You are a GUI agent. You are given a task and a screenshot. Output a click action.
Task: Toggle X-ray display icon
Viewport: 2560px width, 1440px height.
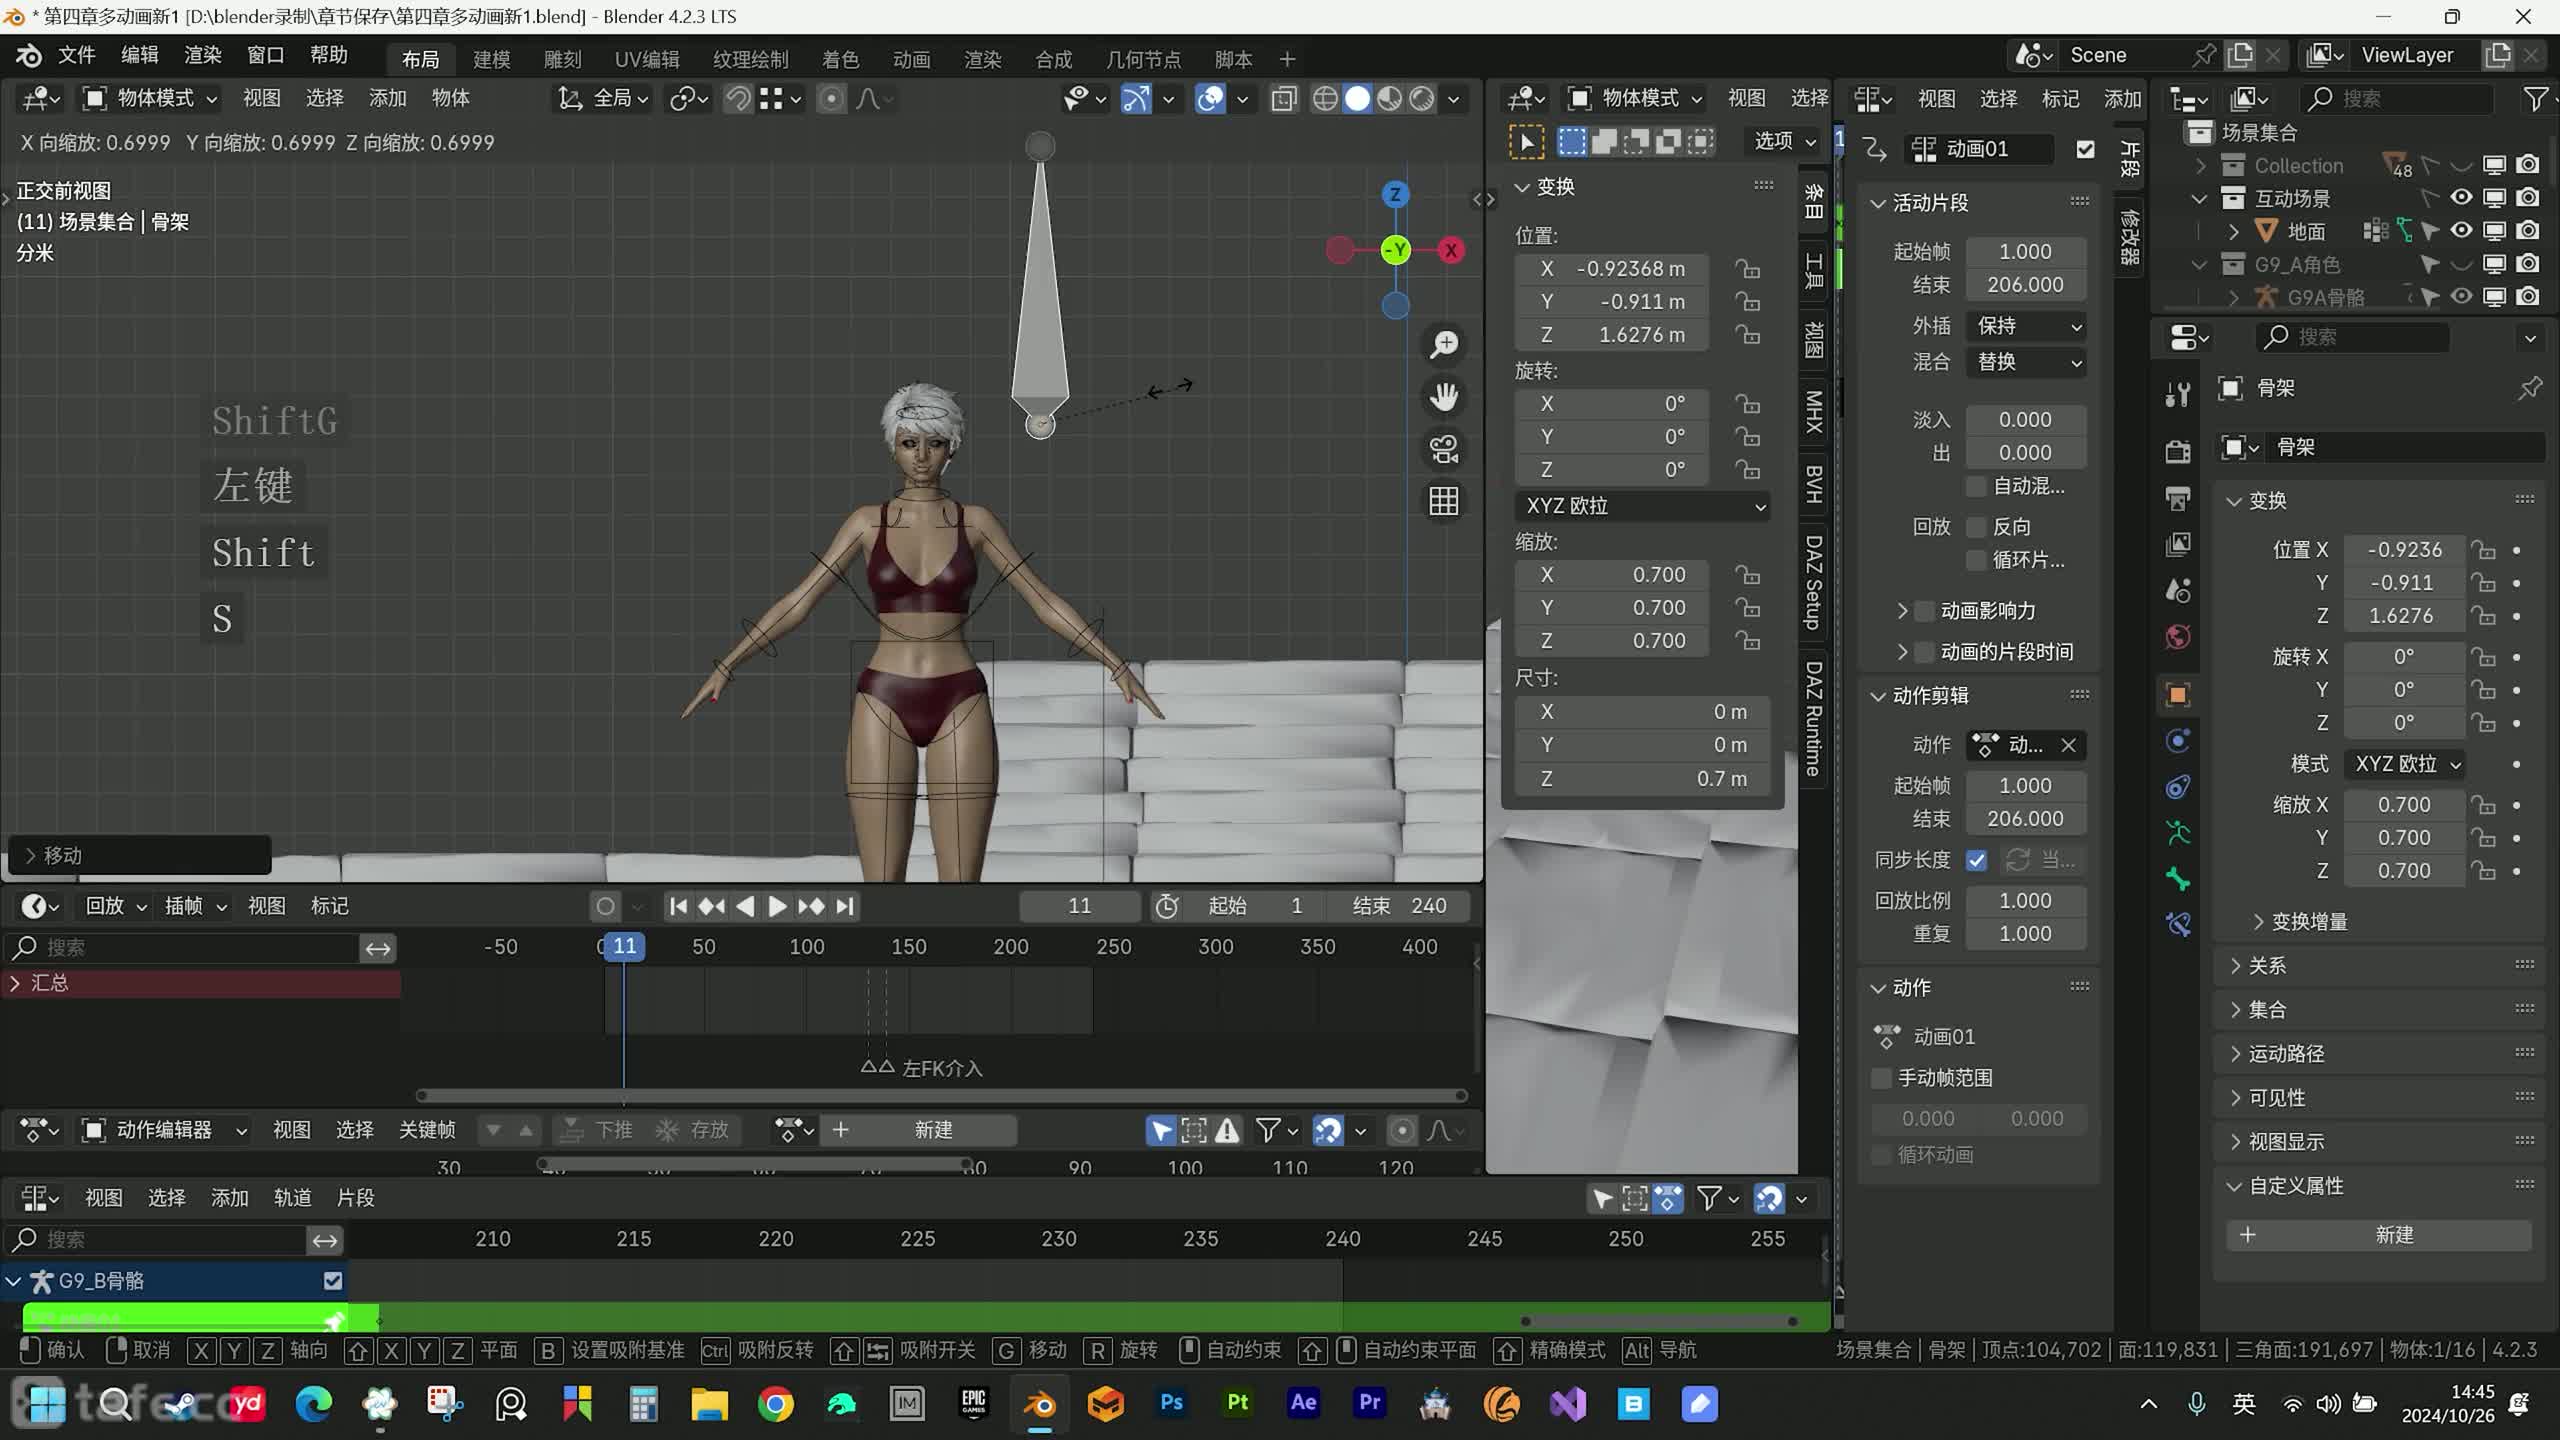pyautogui.click(x=1284, y=98)
